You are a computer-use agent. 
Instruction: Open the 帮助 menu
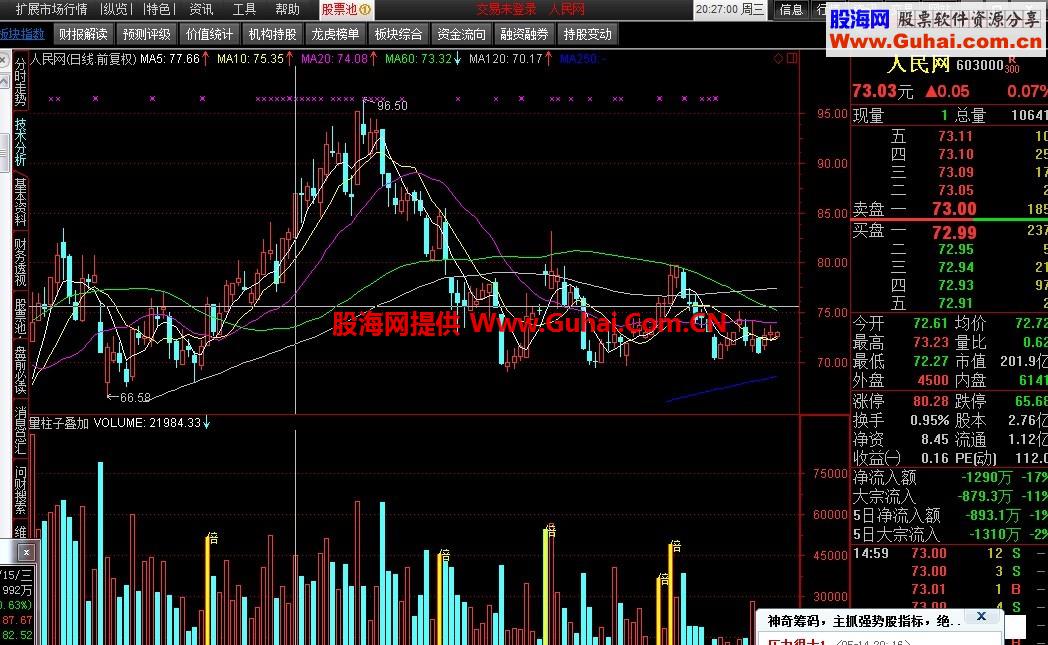coord(287,9)
